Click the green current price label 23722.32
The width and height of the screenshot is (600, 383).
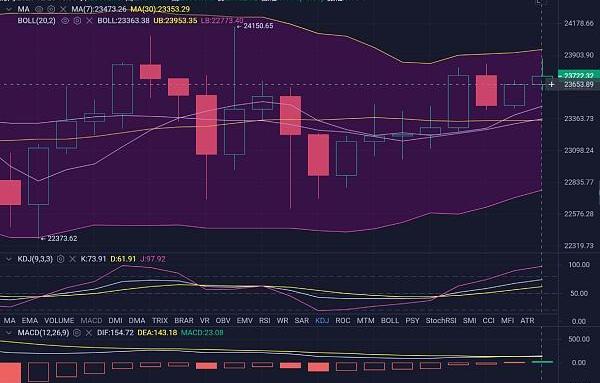[579, 75]
